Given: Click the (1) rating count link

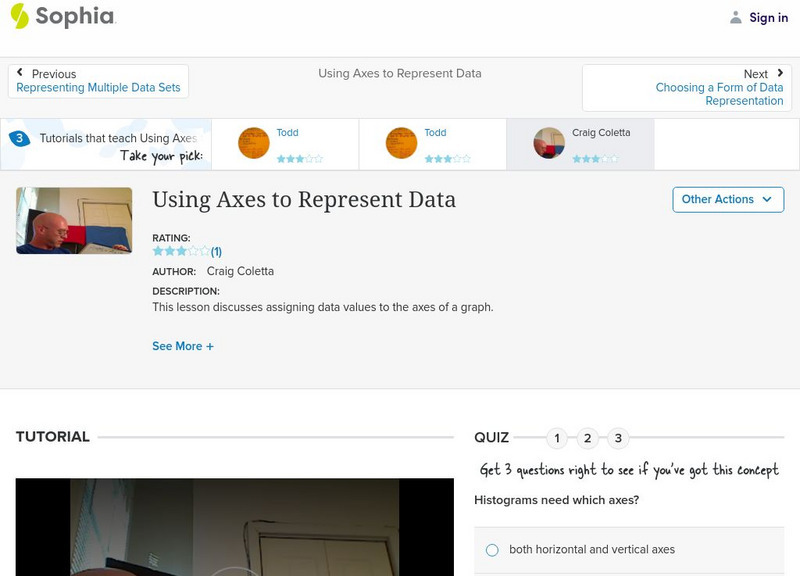Looking at the screenshot, I should 216,252.
